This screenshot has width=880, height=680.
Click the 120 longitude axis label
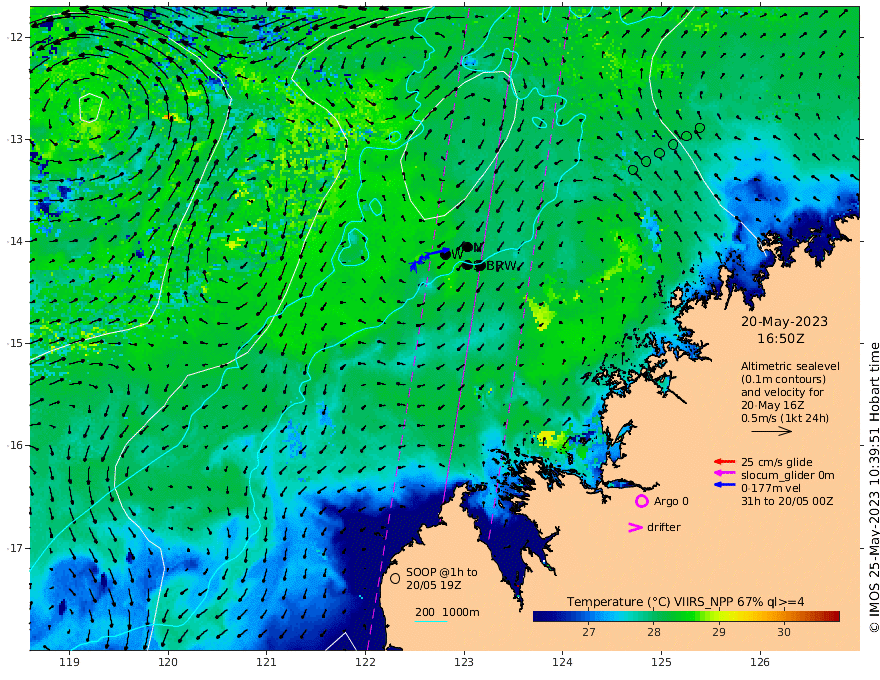pyautogui.click(x=168, y=663)
